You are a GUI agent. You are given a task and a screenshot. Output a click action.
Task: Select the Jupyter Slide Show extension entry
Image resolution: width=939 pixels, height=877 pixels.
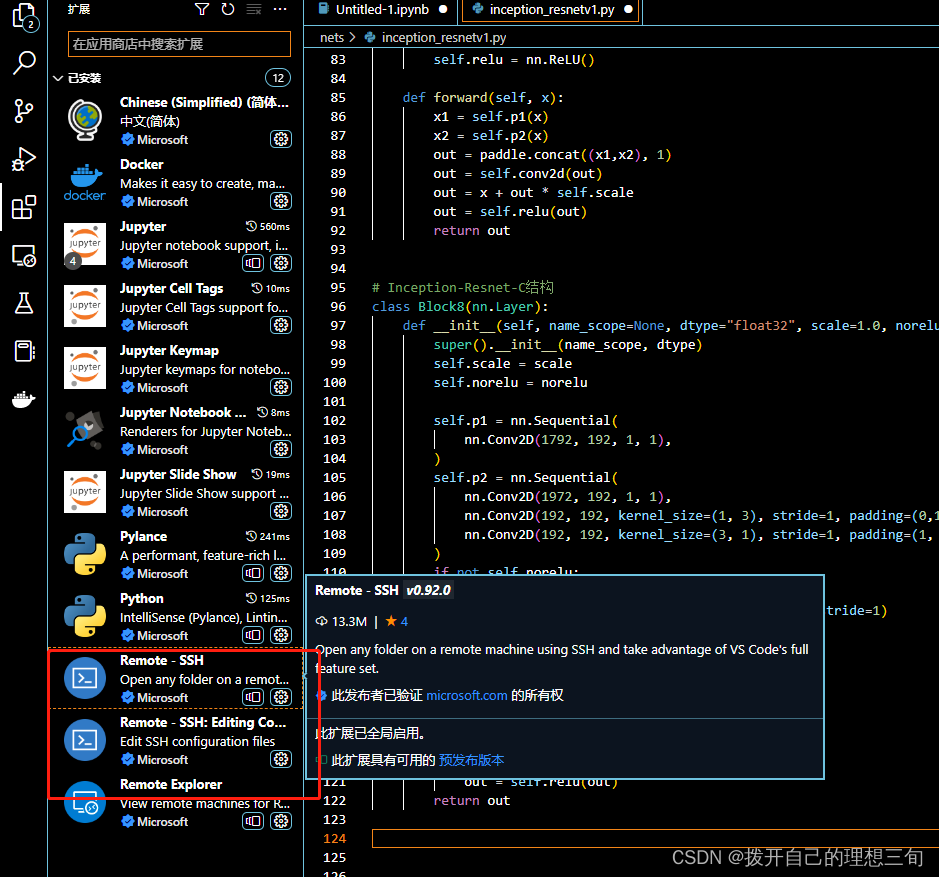coord(176,493)
